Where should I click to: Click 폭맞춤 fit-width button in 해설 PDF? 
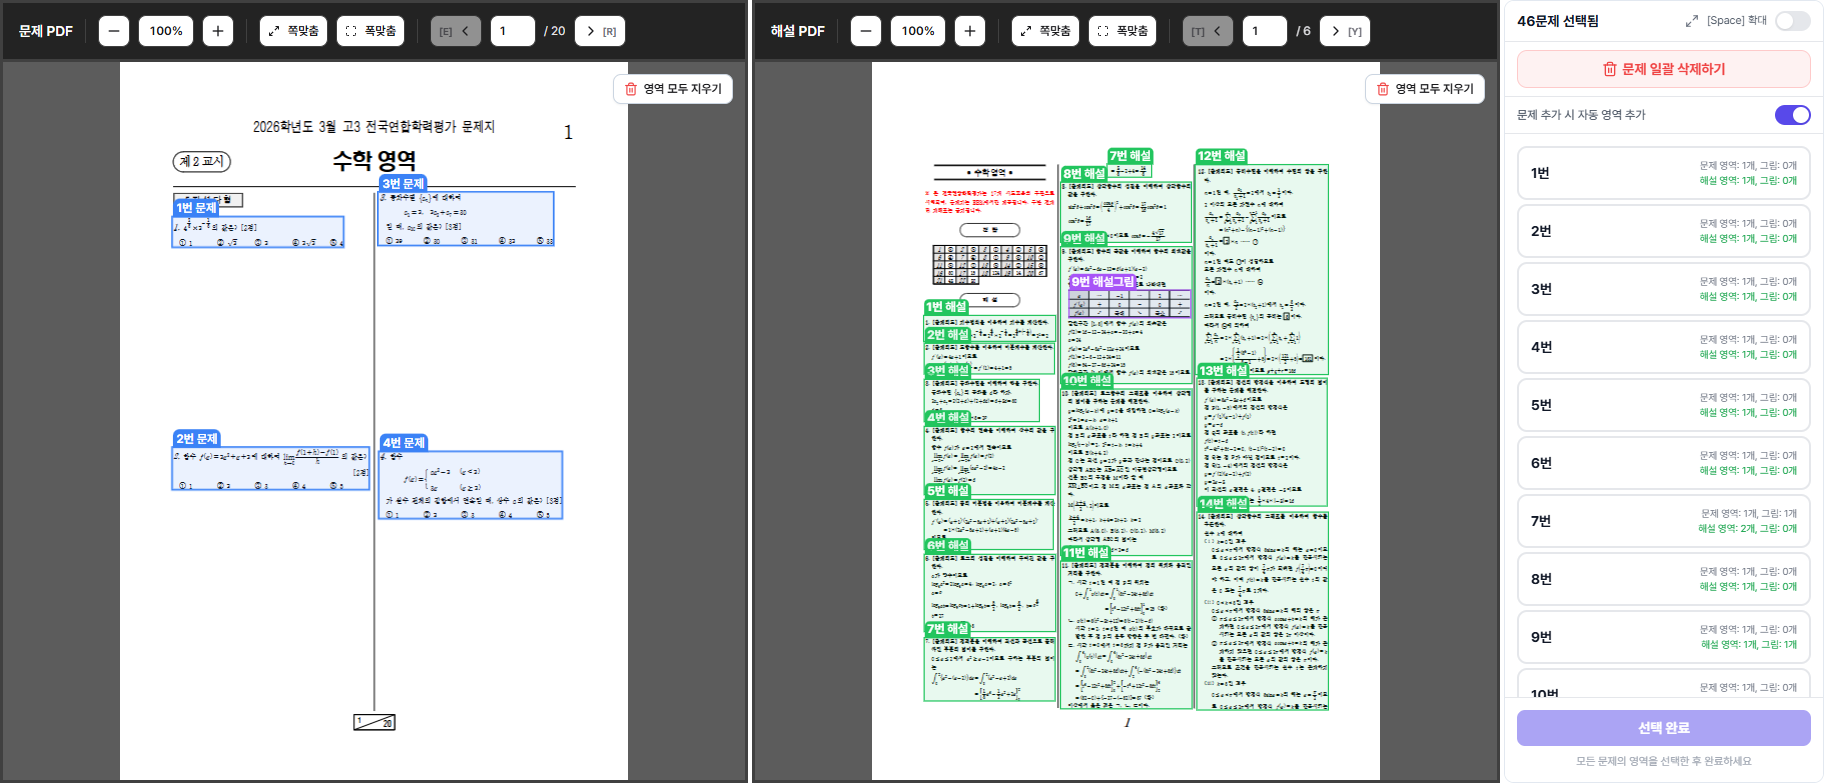coord(1122,31)
